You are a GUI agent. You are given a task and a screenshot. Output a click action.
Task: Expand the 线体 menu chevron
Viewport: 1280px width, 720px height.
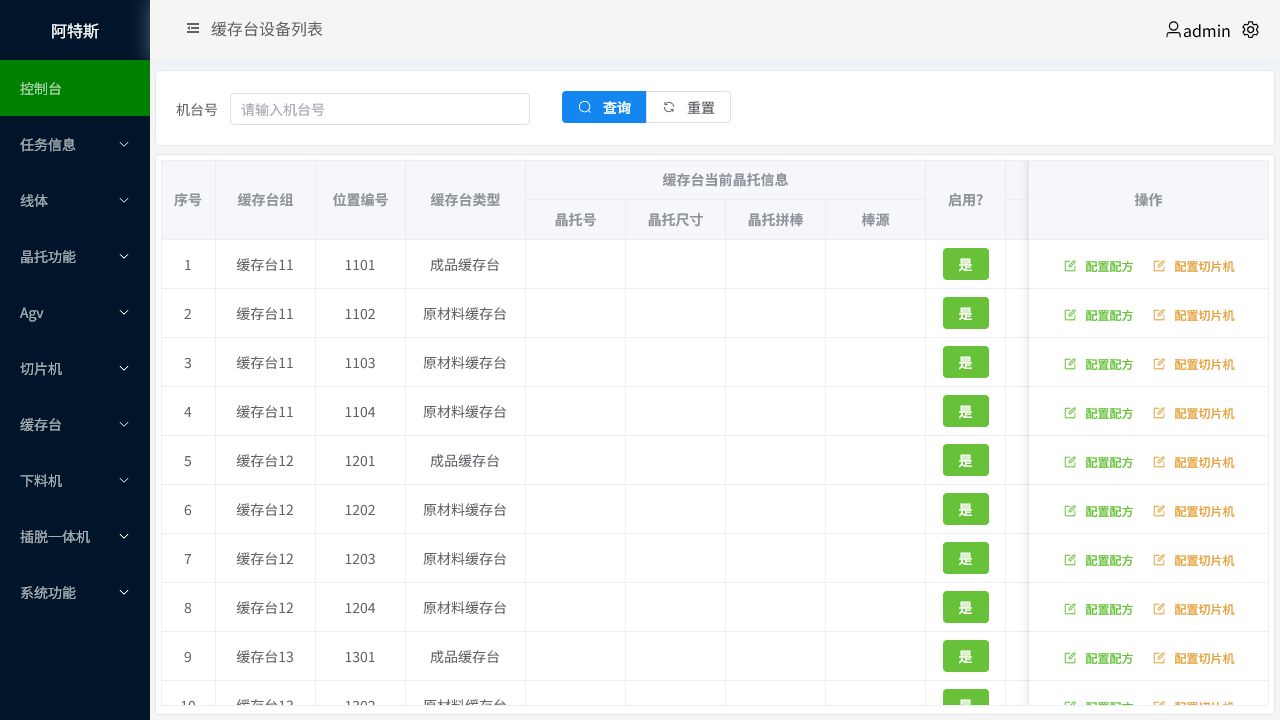[x=124, y=200]
